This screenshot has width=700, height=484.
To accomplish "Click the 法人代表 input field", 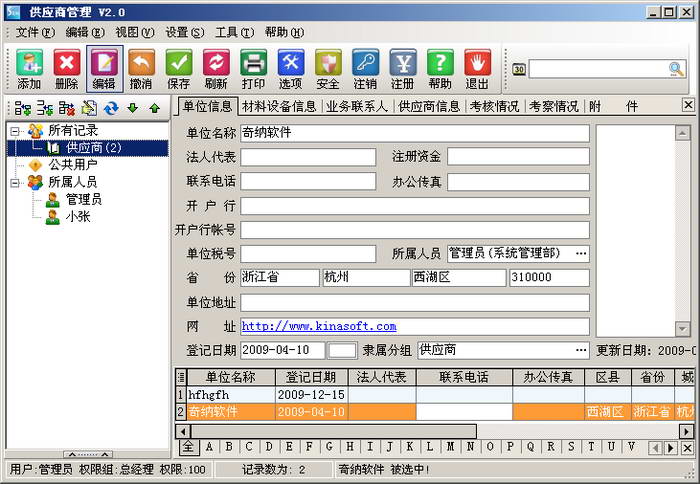I will click(x=308, y=157).
